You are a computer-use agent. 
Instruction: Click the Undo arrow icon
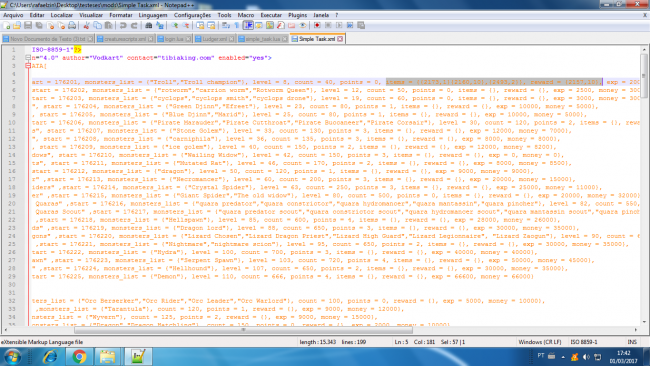123,26
